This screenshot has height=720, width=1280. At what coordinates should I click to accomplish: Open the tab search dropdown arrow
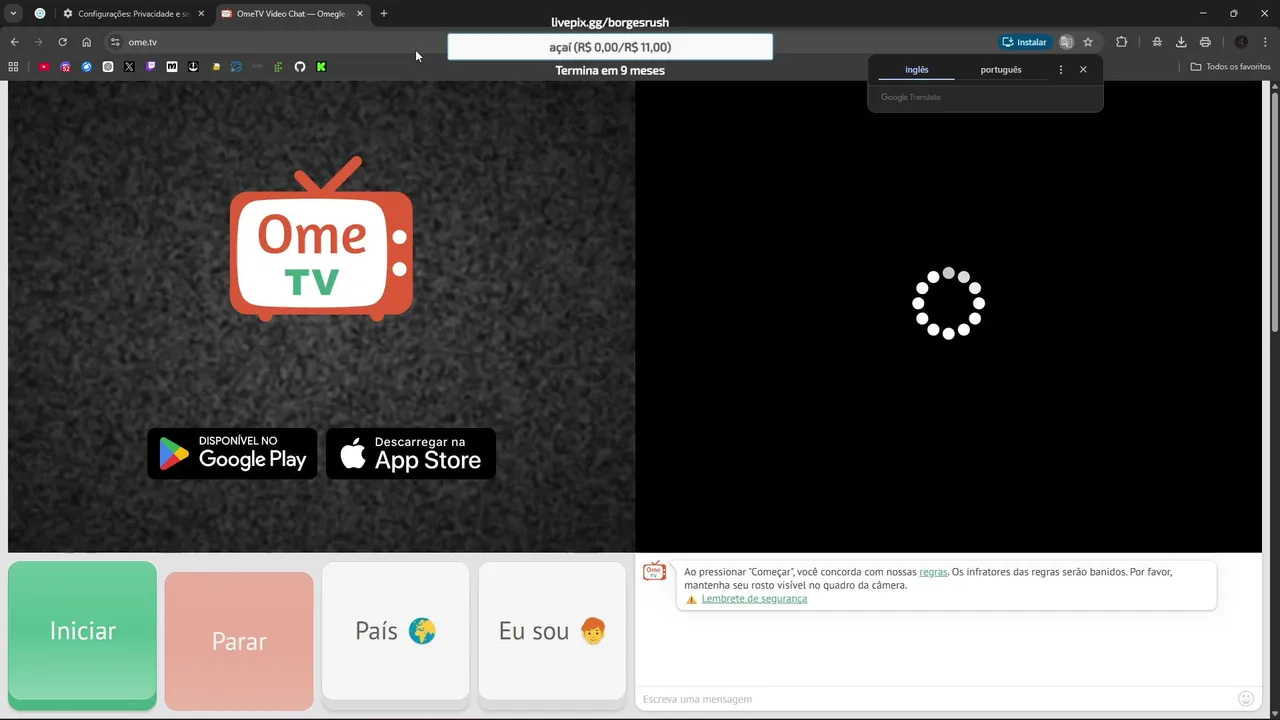(x=13, y=14)
